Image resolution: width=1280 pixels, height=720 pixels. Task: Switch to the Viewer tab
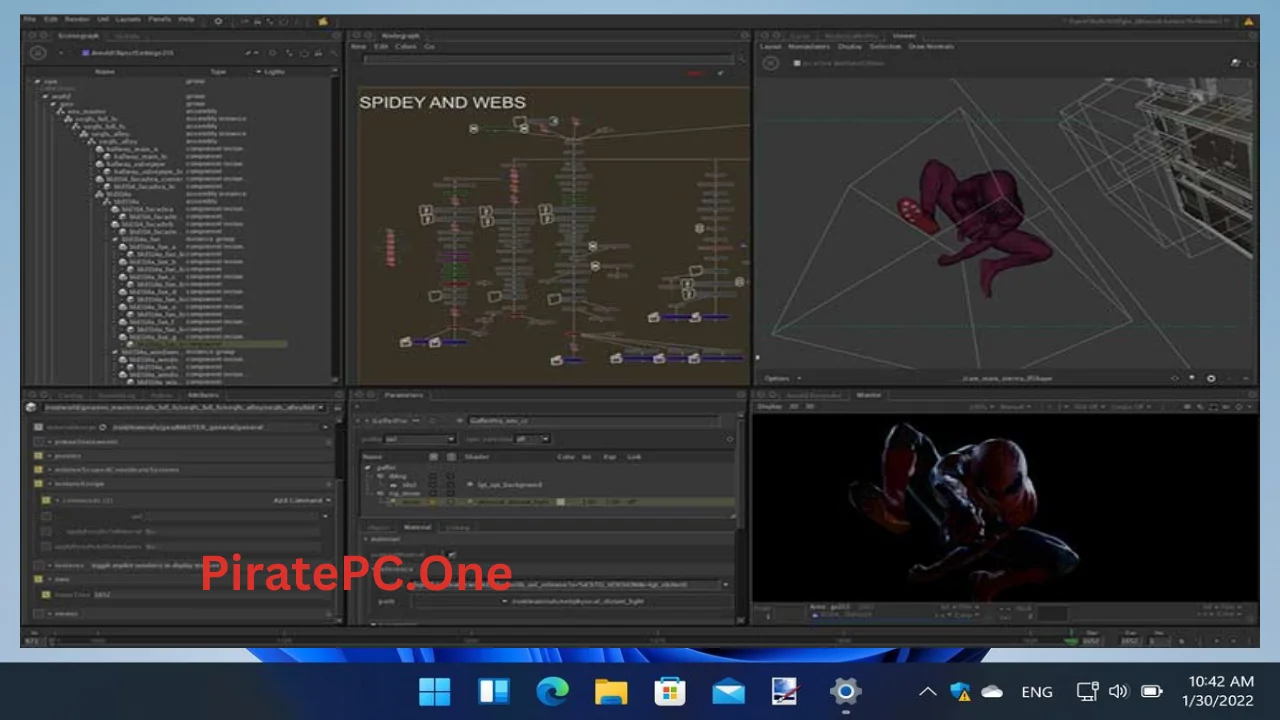(x=903, y=36)
